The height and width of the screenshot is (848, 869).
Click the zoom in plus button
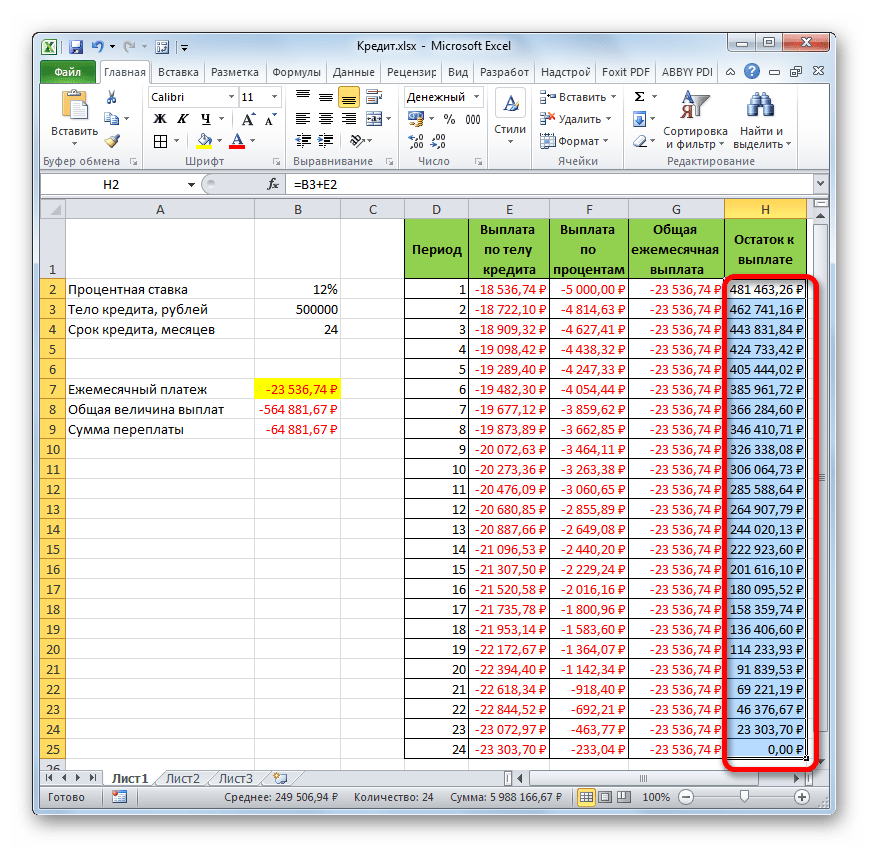point(801,797)
